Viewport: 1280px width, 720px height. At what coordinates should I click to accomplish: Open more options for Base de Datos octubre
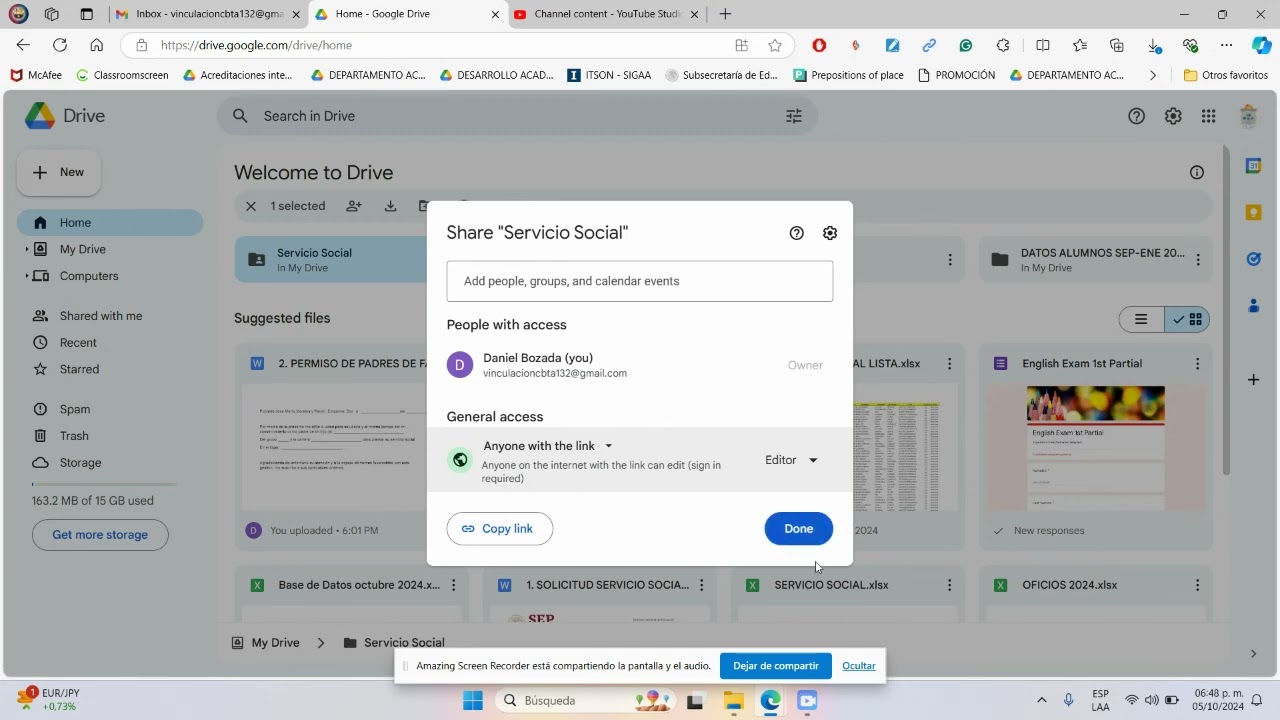click(454, 585)
